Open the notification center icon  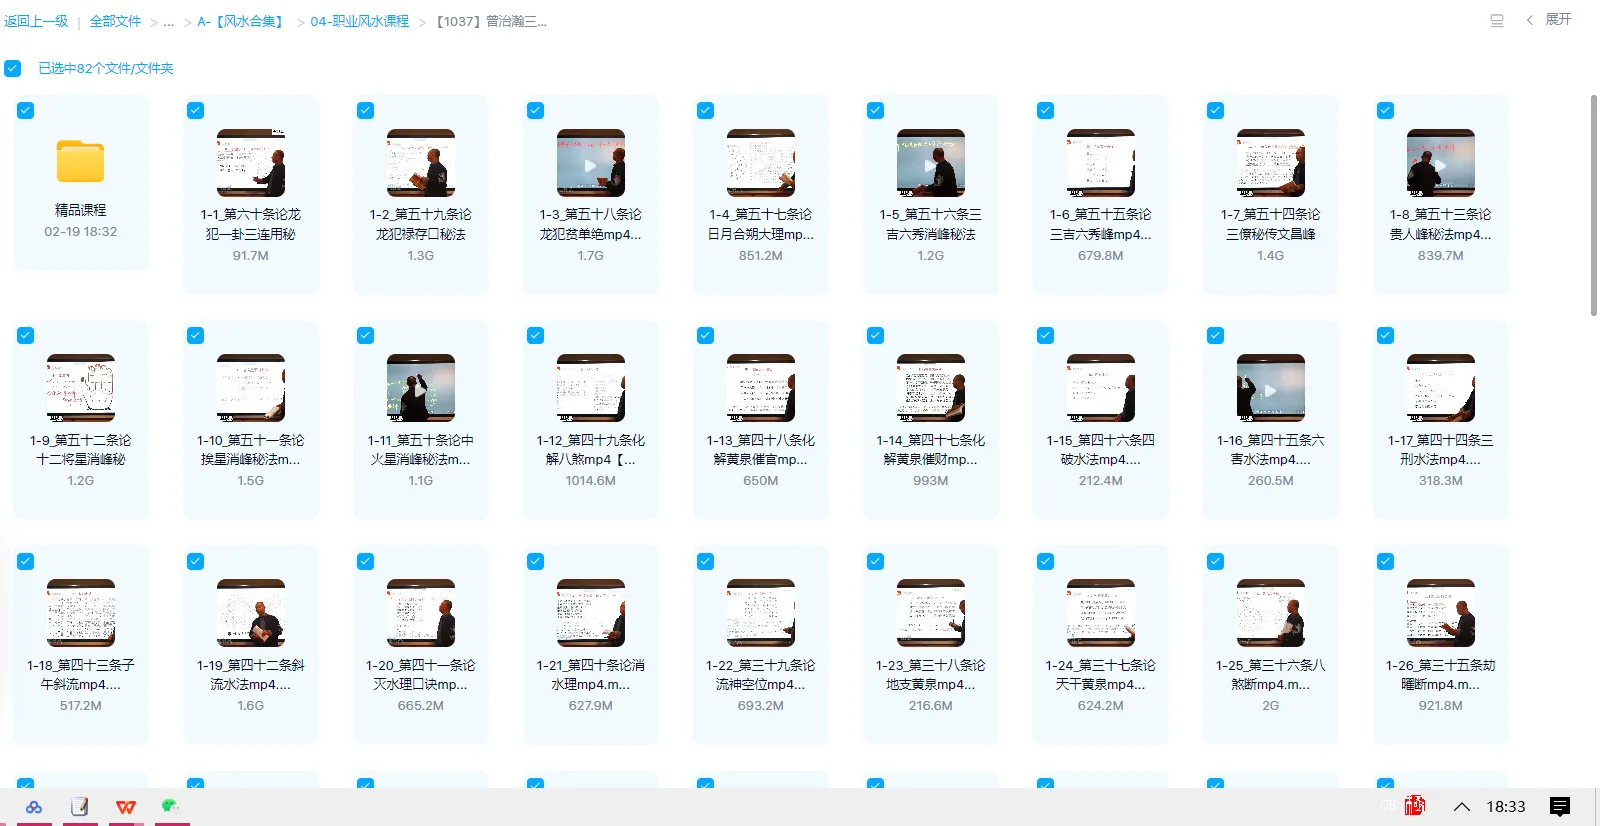(1560, 806)
